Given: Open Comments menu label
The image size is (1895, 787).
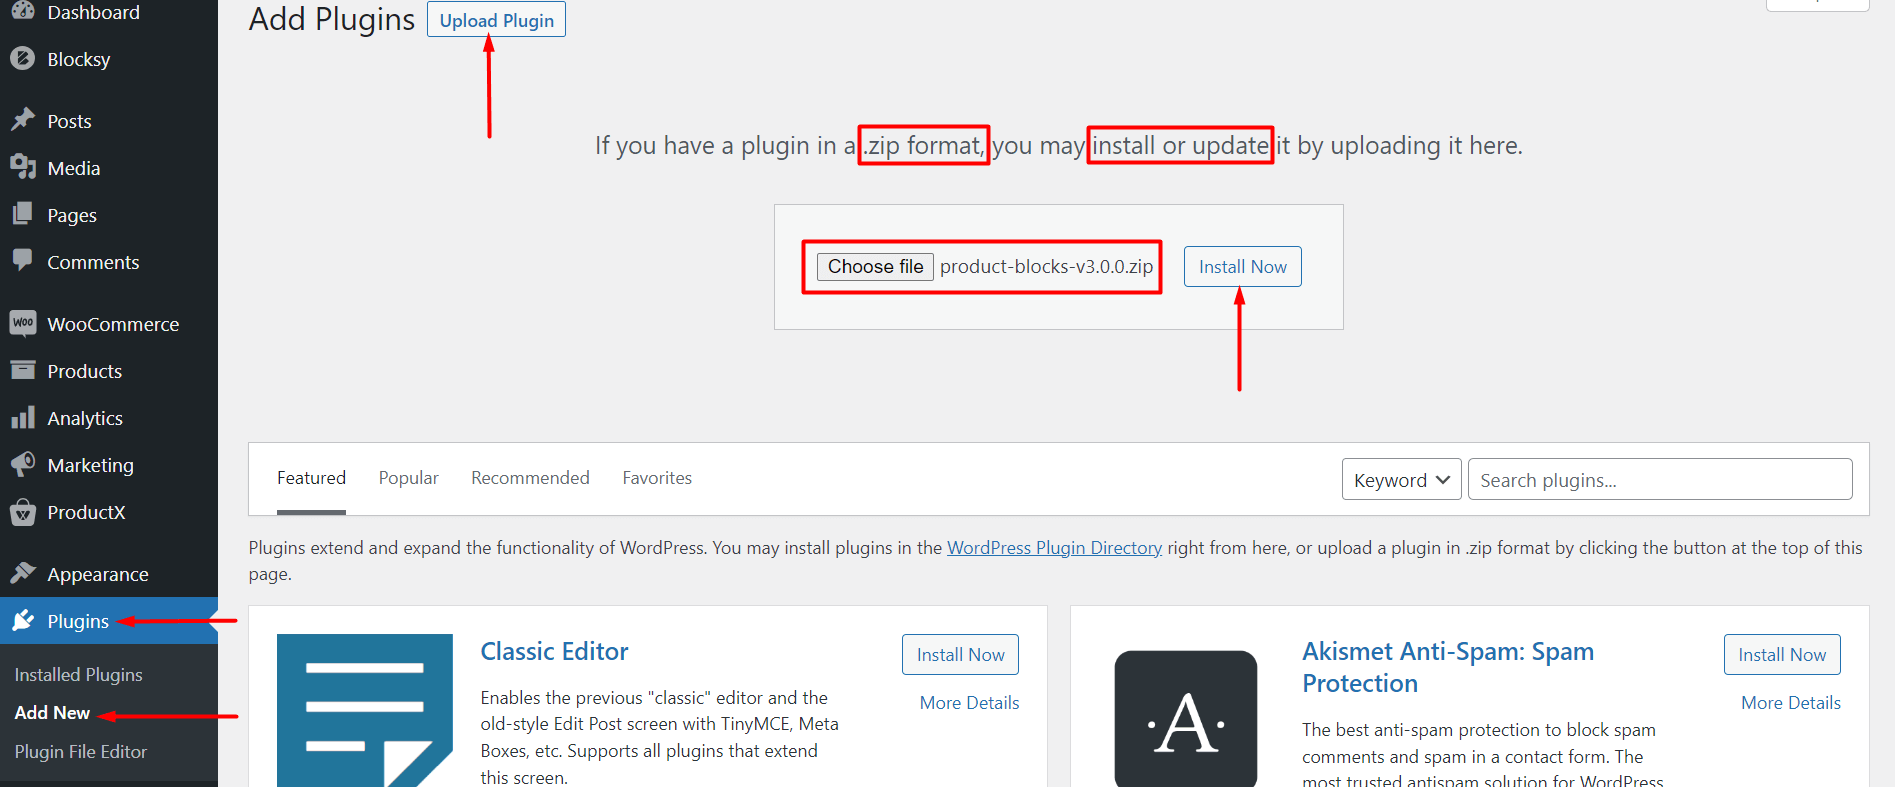Looking at the screenshot, I should [x=93, y=262].
